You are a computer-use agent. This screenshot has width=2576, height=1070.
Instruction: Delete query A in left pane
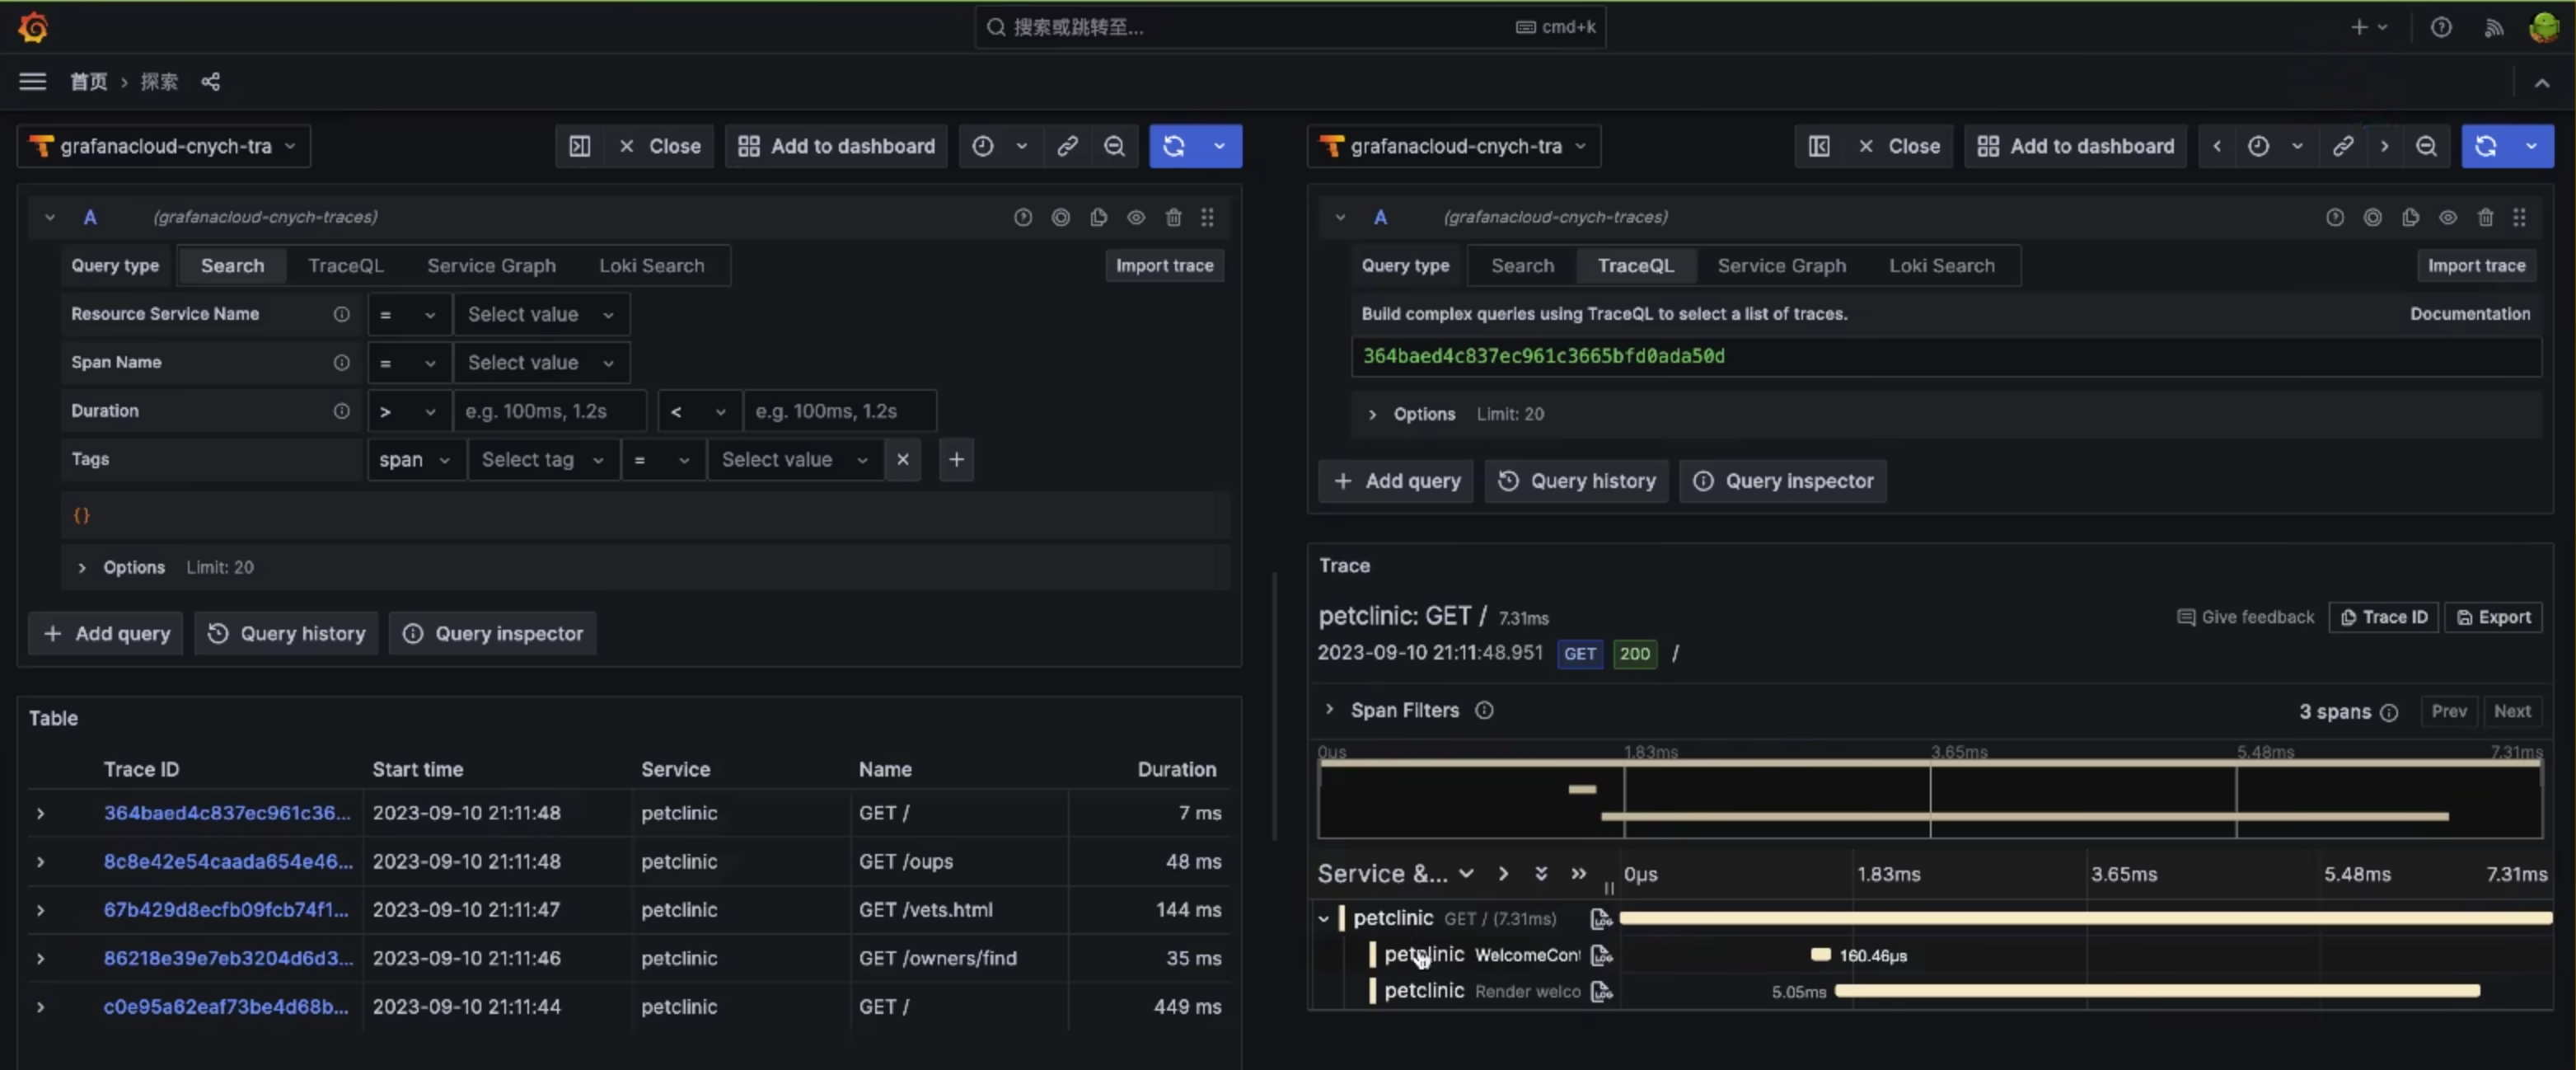[x=1174, y=217]
